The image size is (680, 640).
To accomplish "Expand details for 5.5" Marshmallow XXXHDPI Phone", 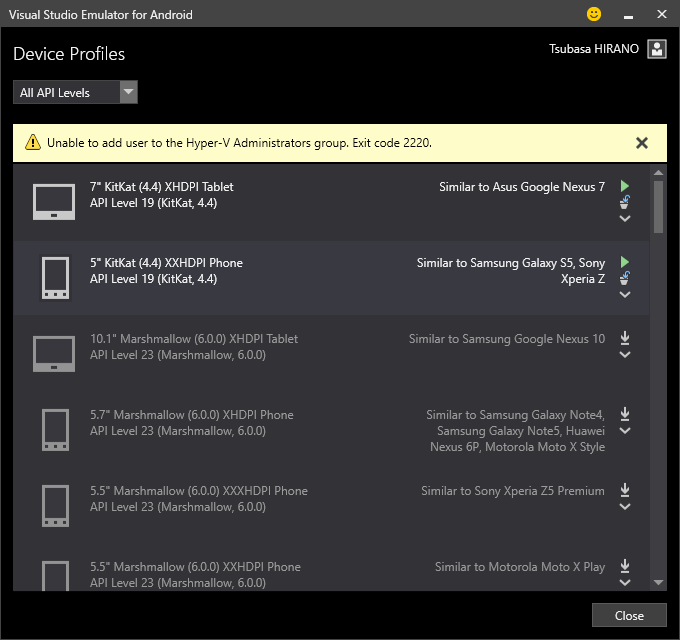I will coord(625,507).
